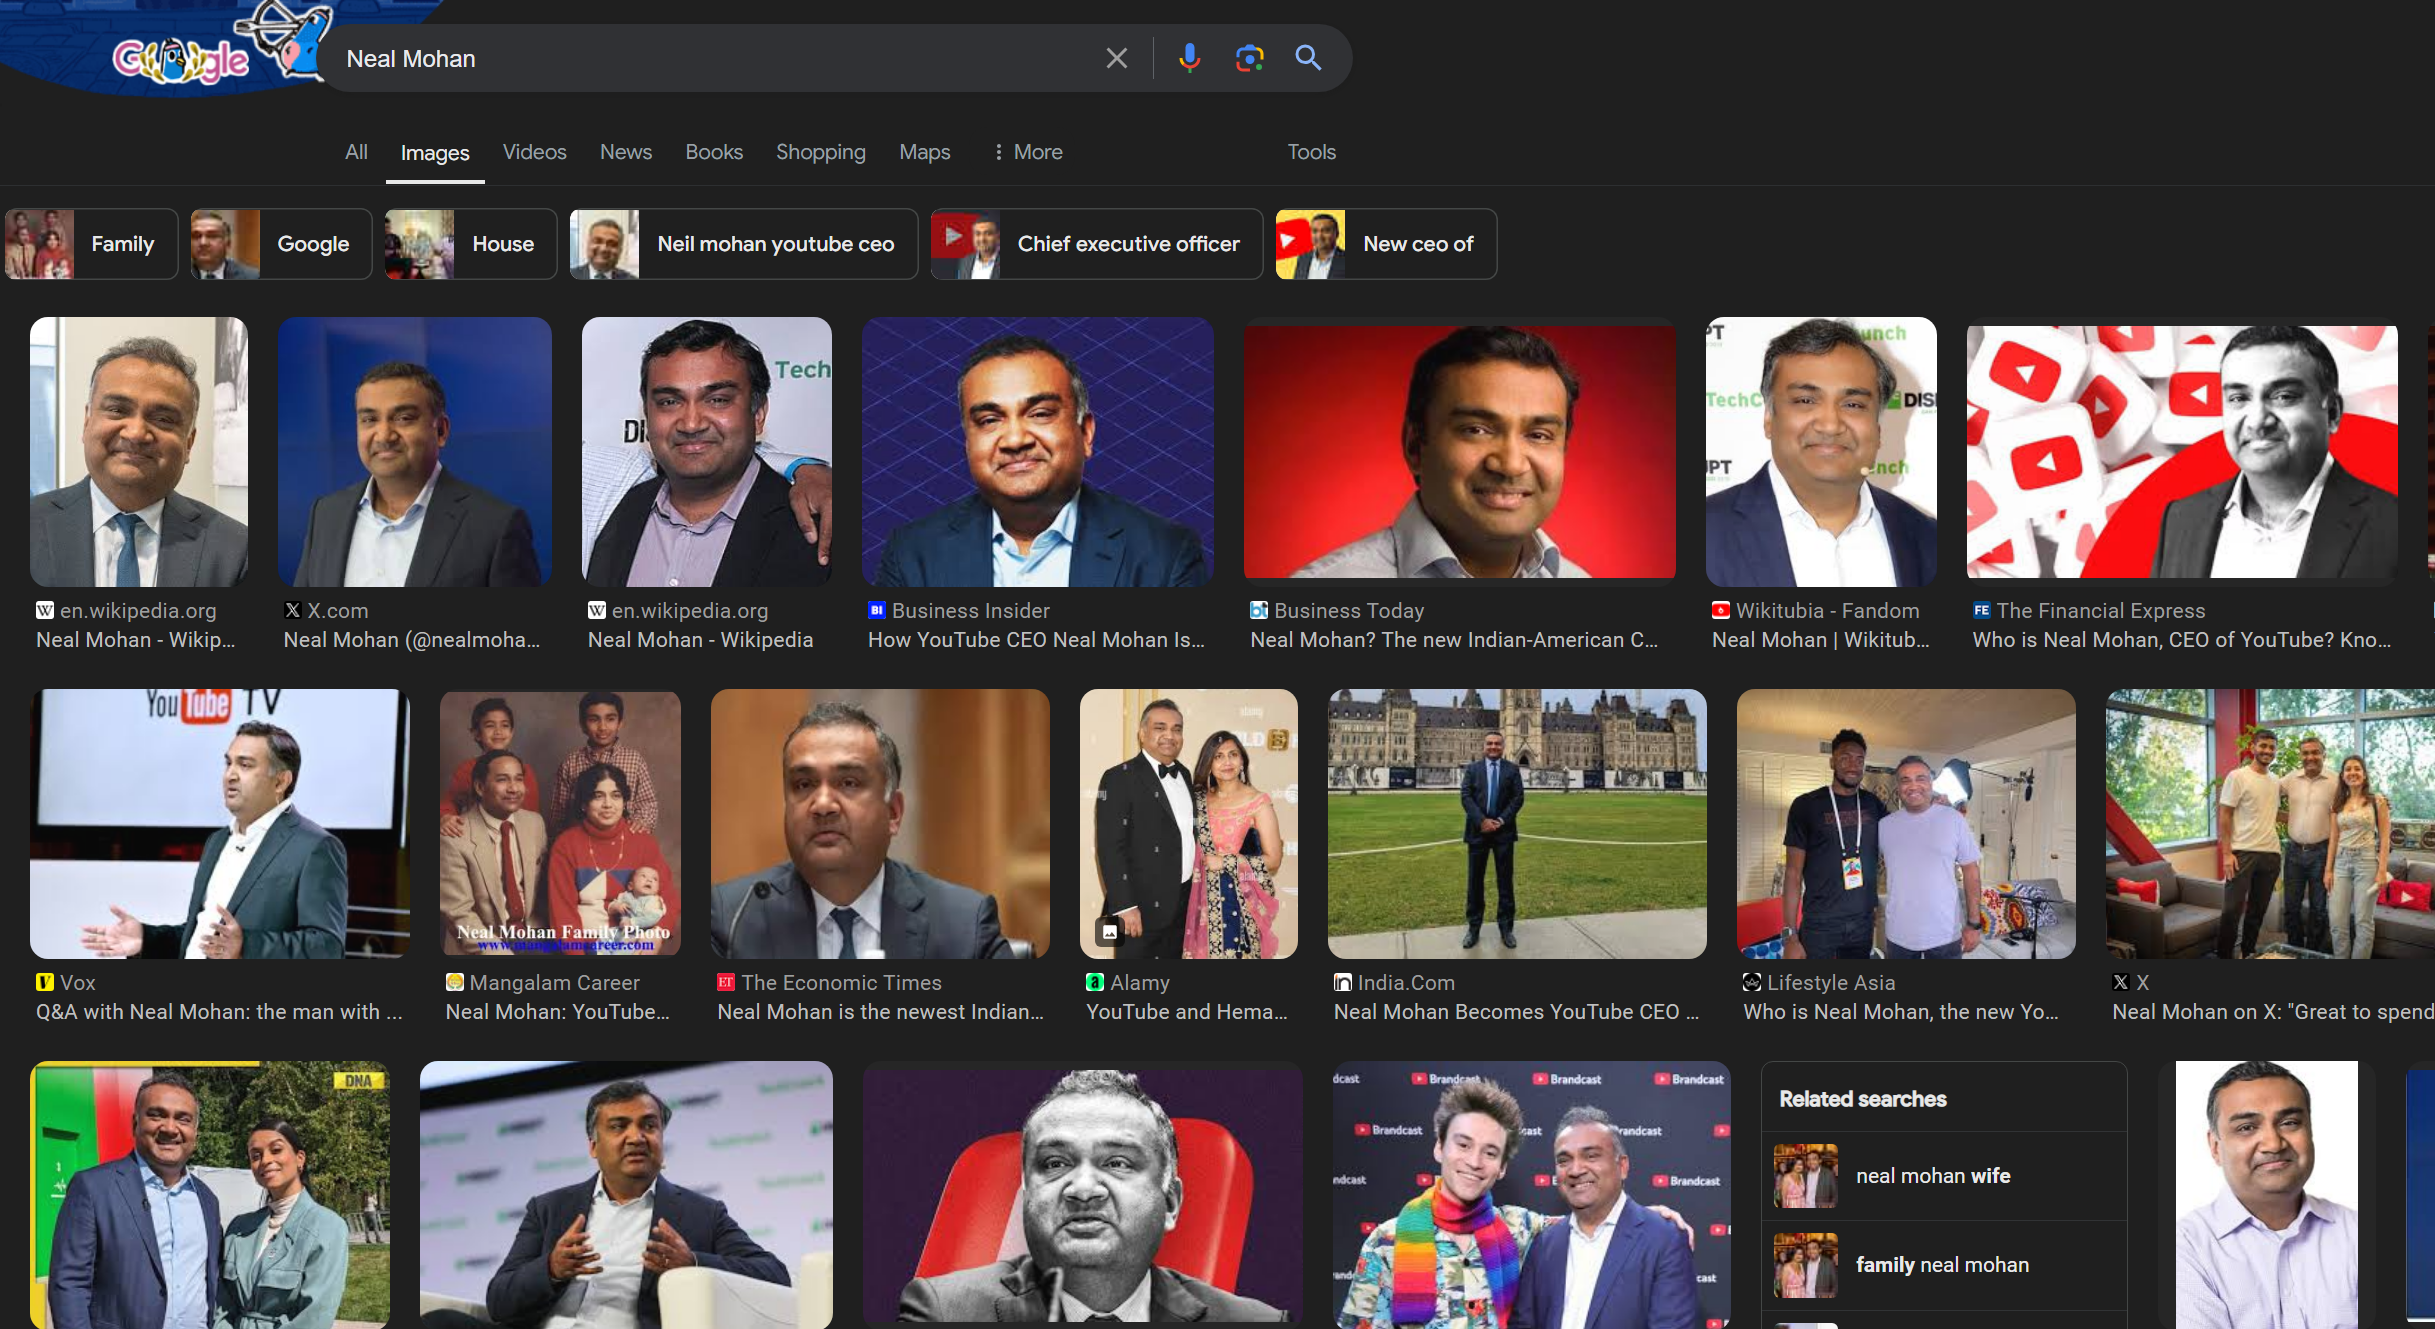Image resolution: width=2435 pixels, height=1329 pixels.
Task: Open 'Neal Mohan | Wikitub...' title link
Action: 1821,640
